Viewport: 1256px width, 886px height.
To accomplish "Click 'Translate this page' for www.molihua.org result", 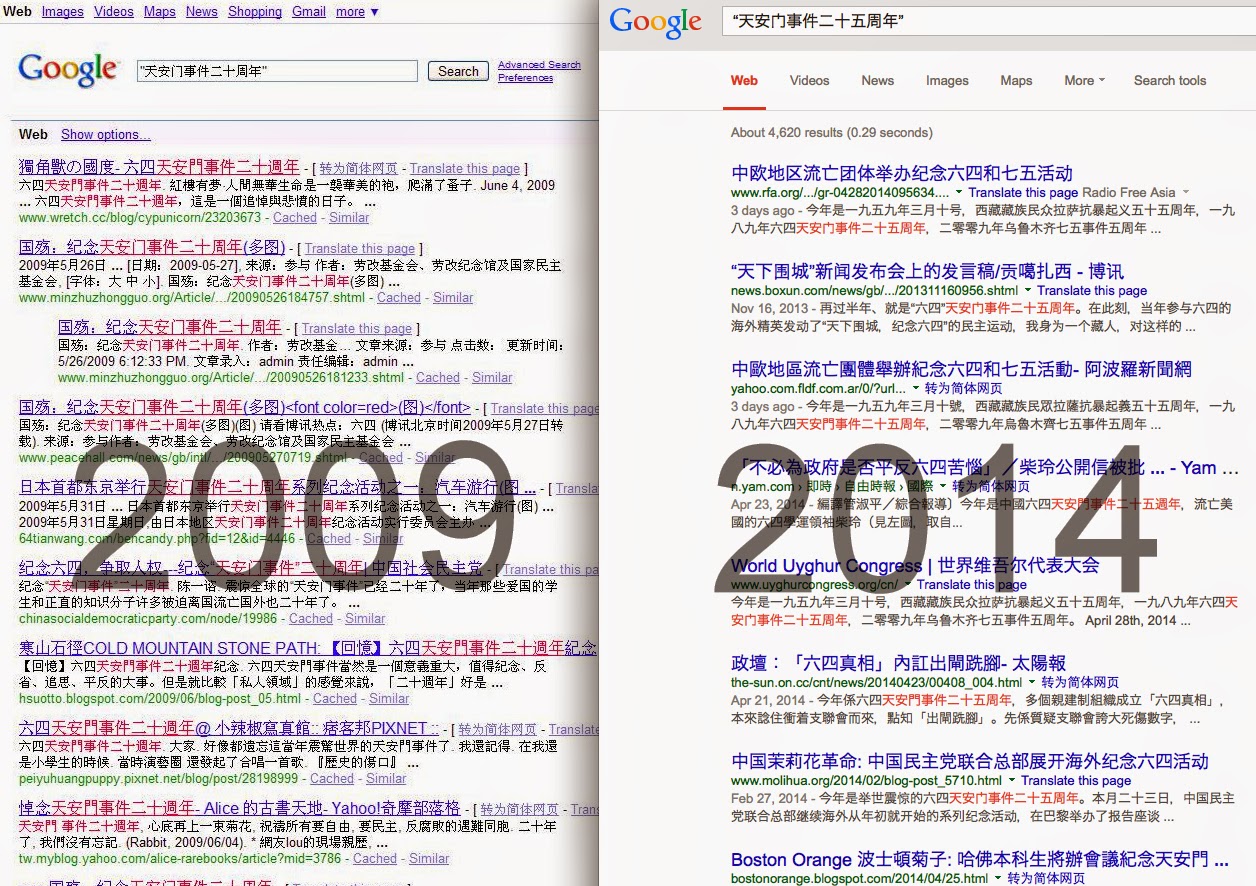I will [x=1076, y=780].
